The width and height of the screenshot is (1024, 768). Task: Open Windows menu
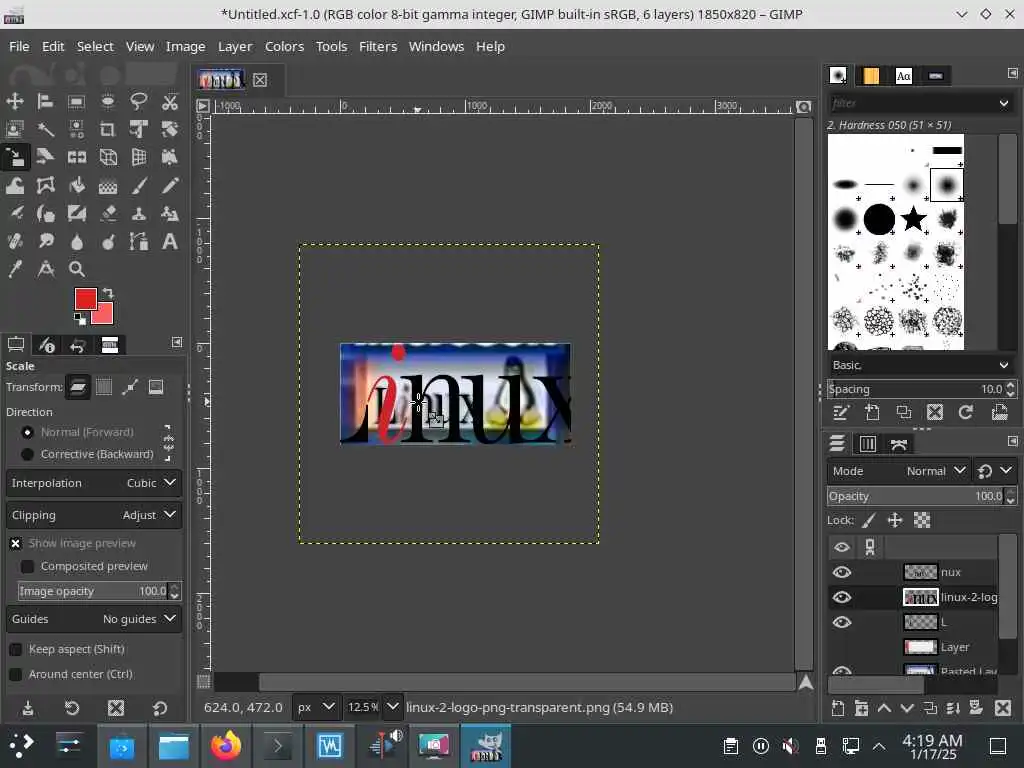click(x=436, y=46)
